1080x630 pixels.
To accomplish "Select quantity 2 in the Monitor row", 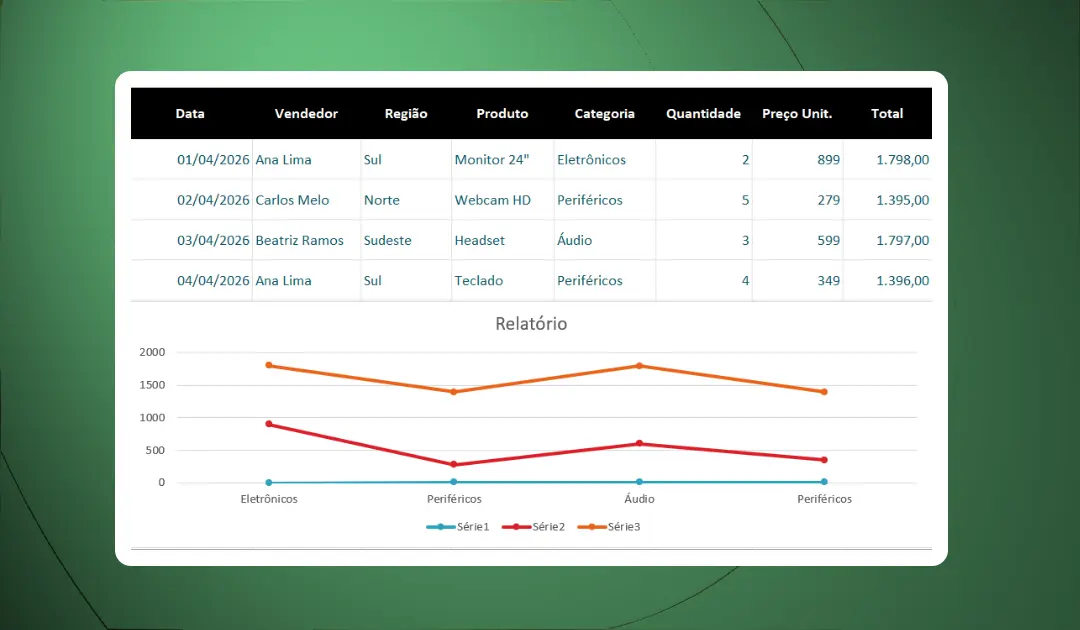I will click(745, 160).
